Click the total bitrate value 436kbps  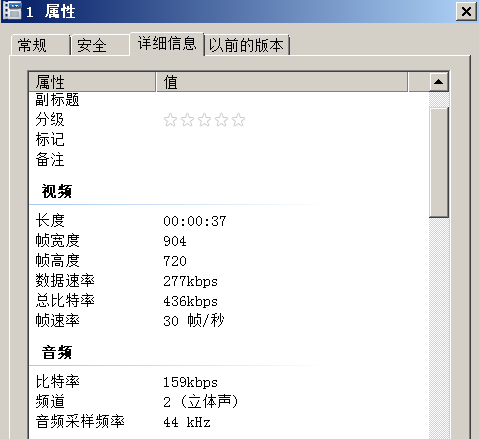[190, 301]
